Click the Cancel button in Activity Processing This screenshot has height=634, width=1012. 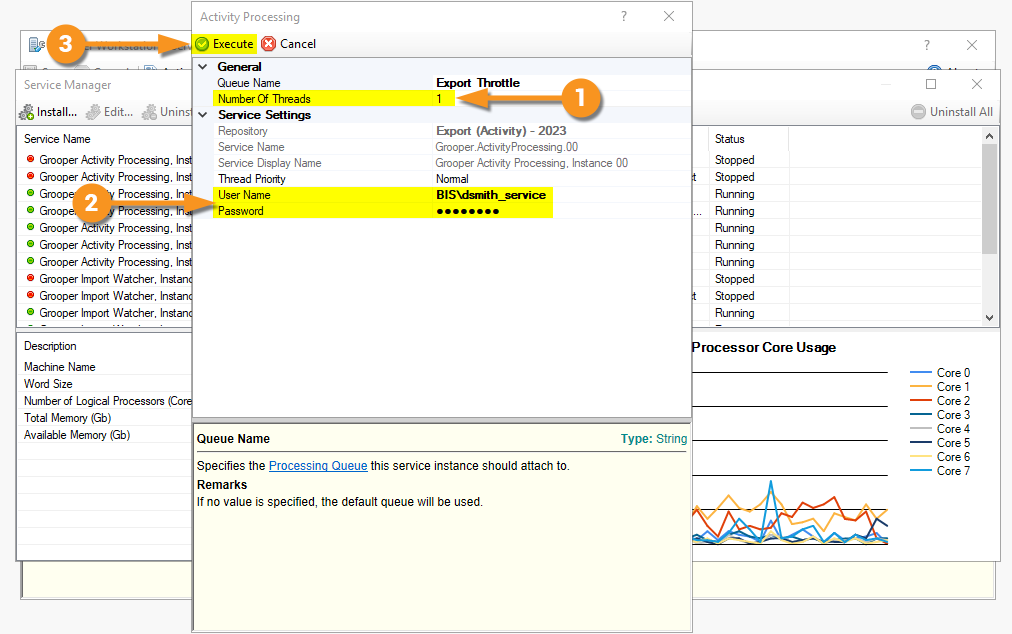[x=288, y=44]
